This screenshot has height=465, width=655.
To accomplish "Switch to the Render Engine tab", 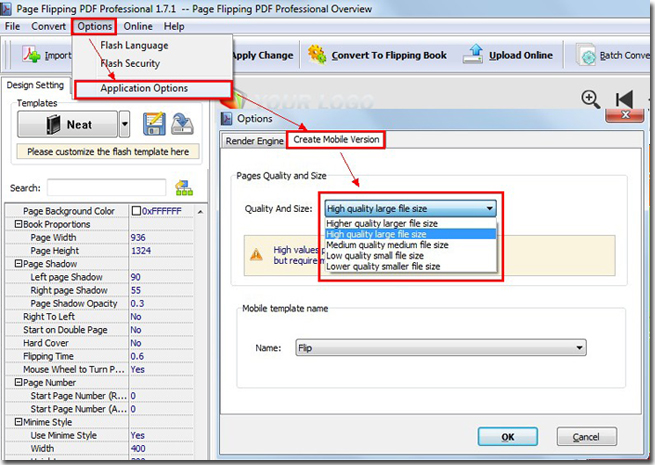I will 254,141.
